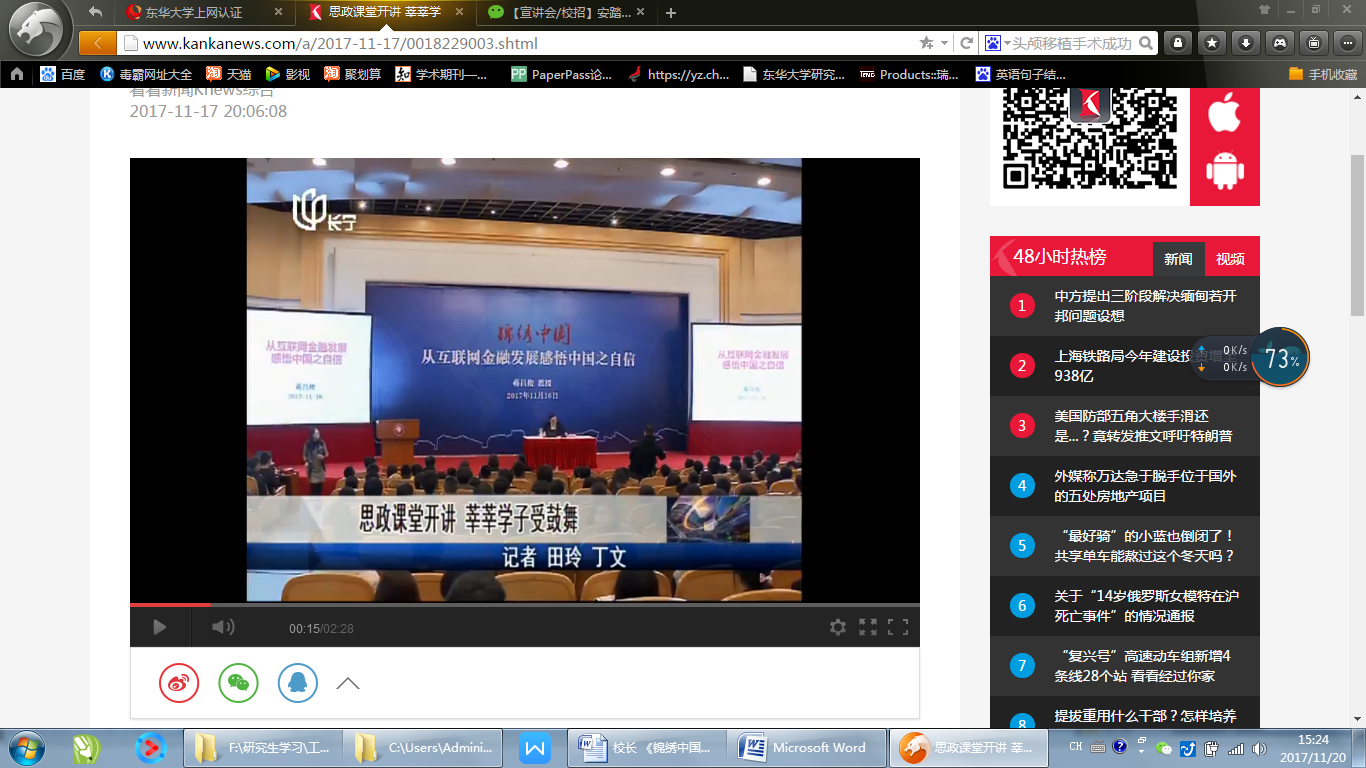Play the paused video

[x=159, y=627]
